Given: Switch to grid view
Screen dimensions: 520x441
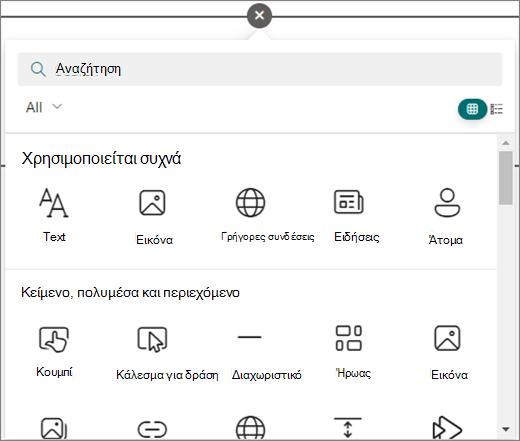Looking at the screenshot, I should (472, 109).
